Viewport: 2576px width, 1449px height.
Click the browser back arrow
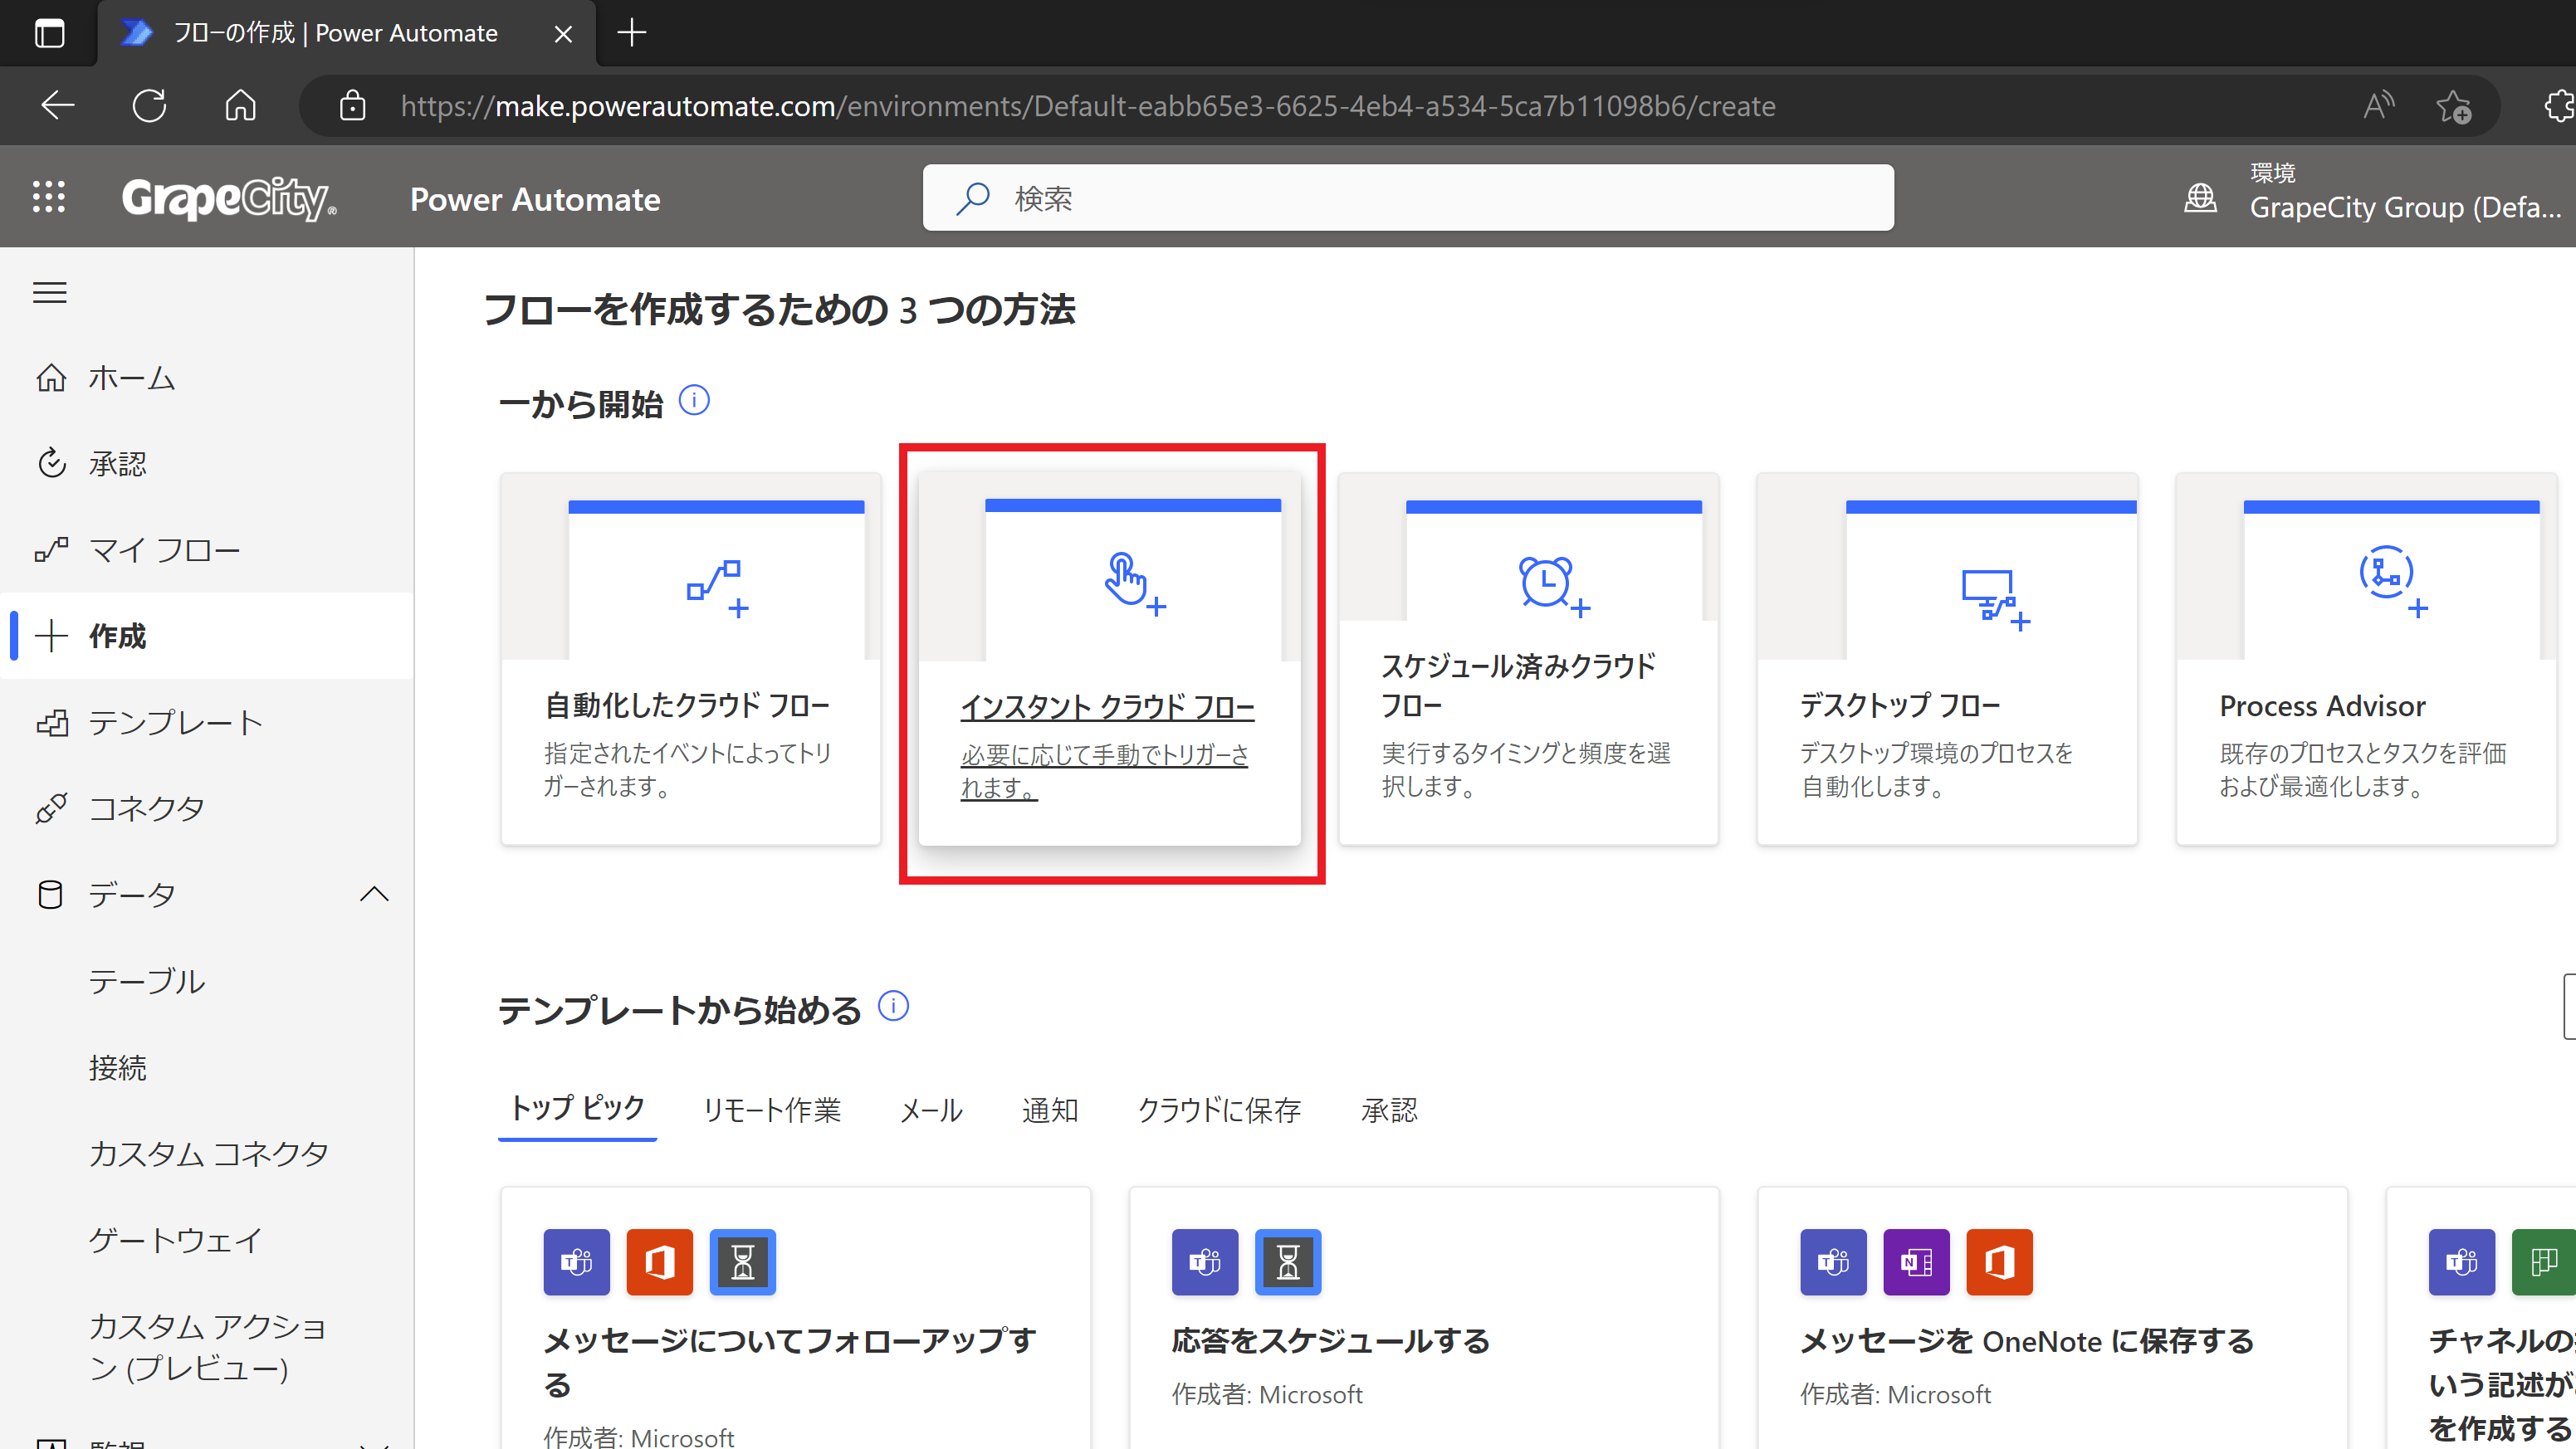point(58,105)
